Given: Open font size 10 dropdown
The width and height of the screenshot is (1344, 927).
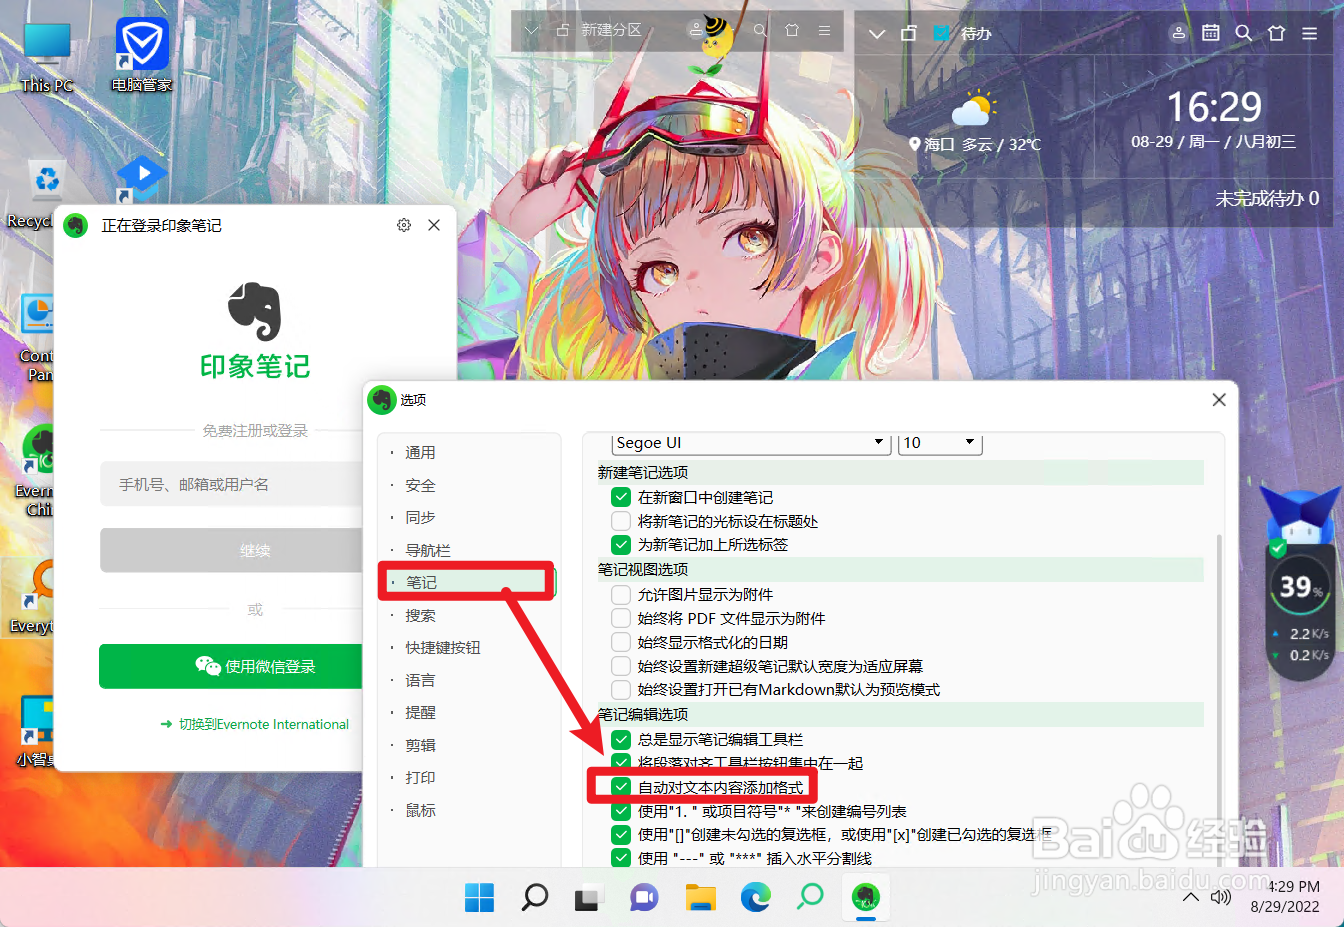Looking at the screenshot, I should tap(940, 443).
